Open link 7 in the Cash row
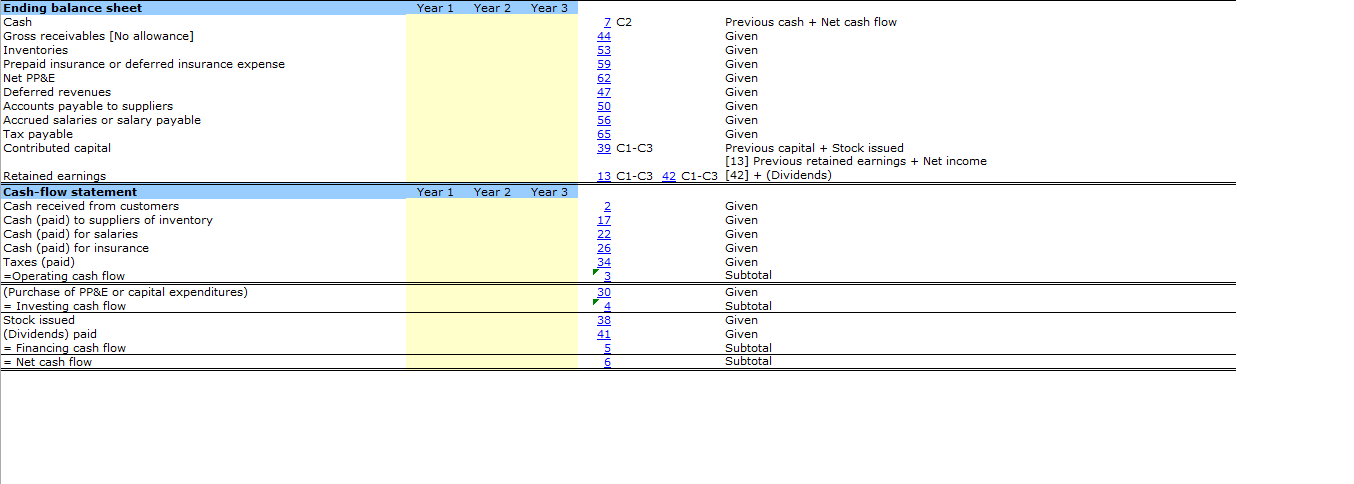The height and width of the screenshot is (484, 1354). (x=608, y=22)
